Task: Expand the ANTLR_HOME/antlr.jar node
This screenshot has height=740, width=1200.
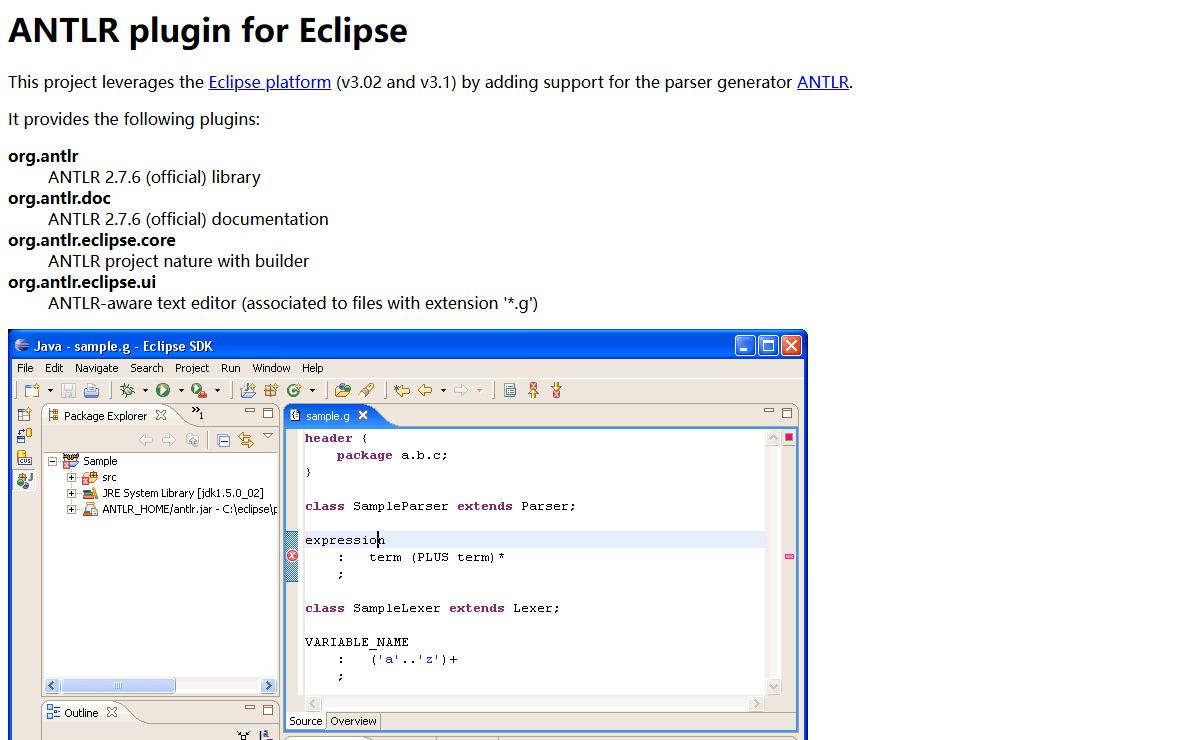Action: [x=72, y=509]
